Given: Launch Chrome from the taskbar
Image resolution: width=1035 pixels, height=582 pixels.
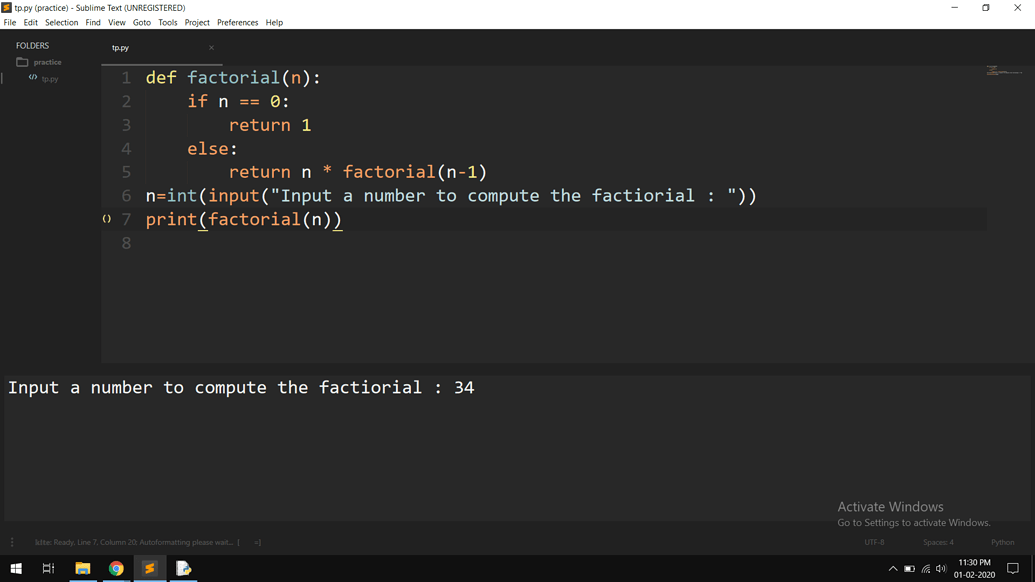Looking at the screenshot, I should pos(116,568).
